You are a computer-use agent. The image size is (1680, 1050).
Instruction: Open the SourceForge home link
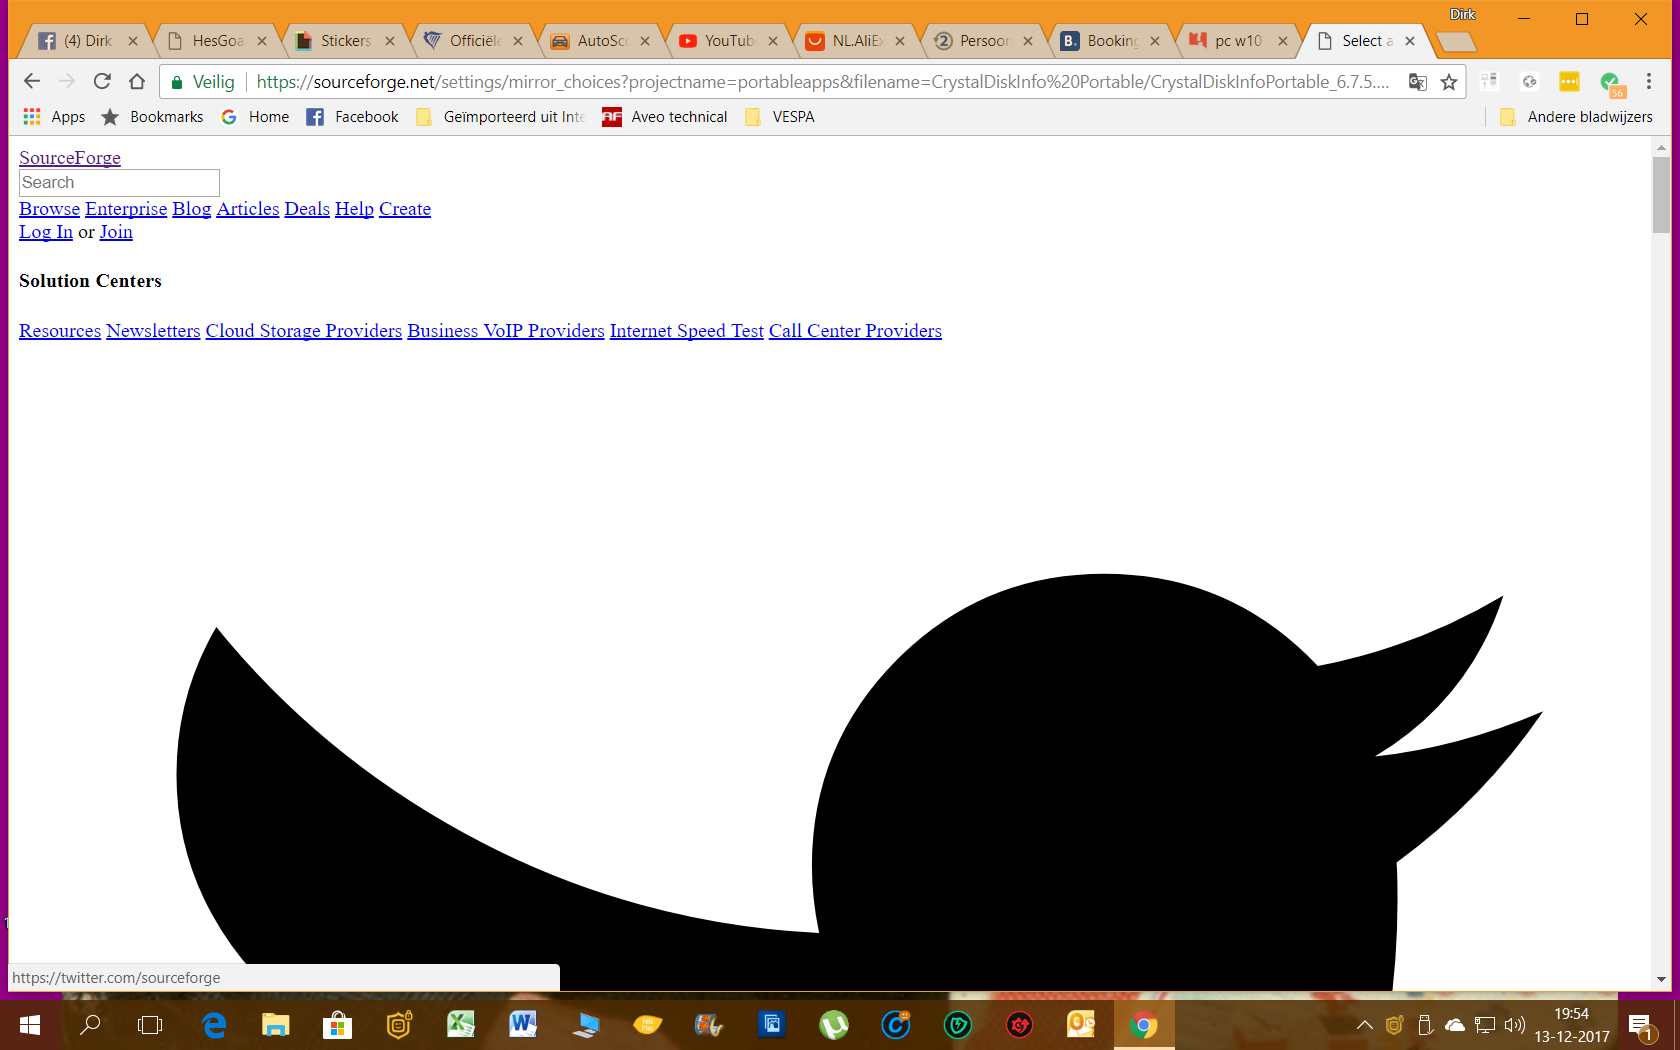pos(70,158)
